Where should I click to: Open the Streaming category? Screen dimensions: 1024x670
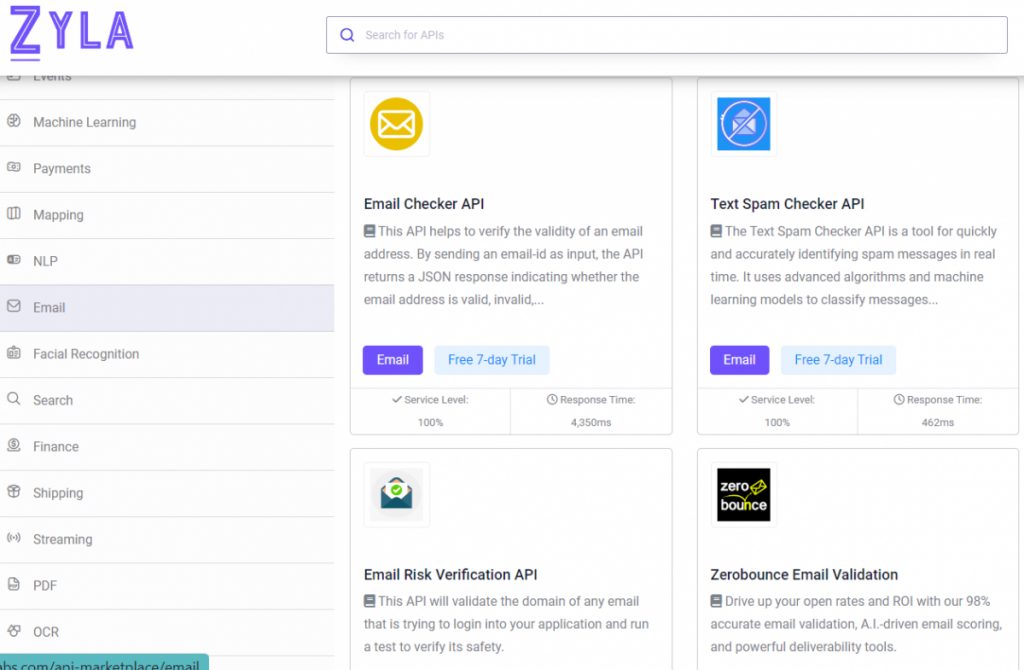tap(167, 539)
